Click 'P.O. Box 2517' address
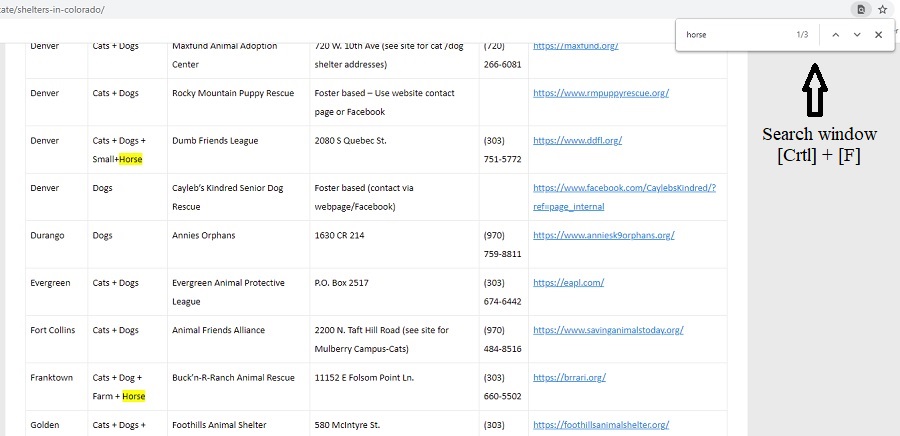Screen dimensions: 900x436 pyautogui.click(x=342, y=283)
